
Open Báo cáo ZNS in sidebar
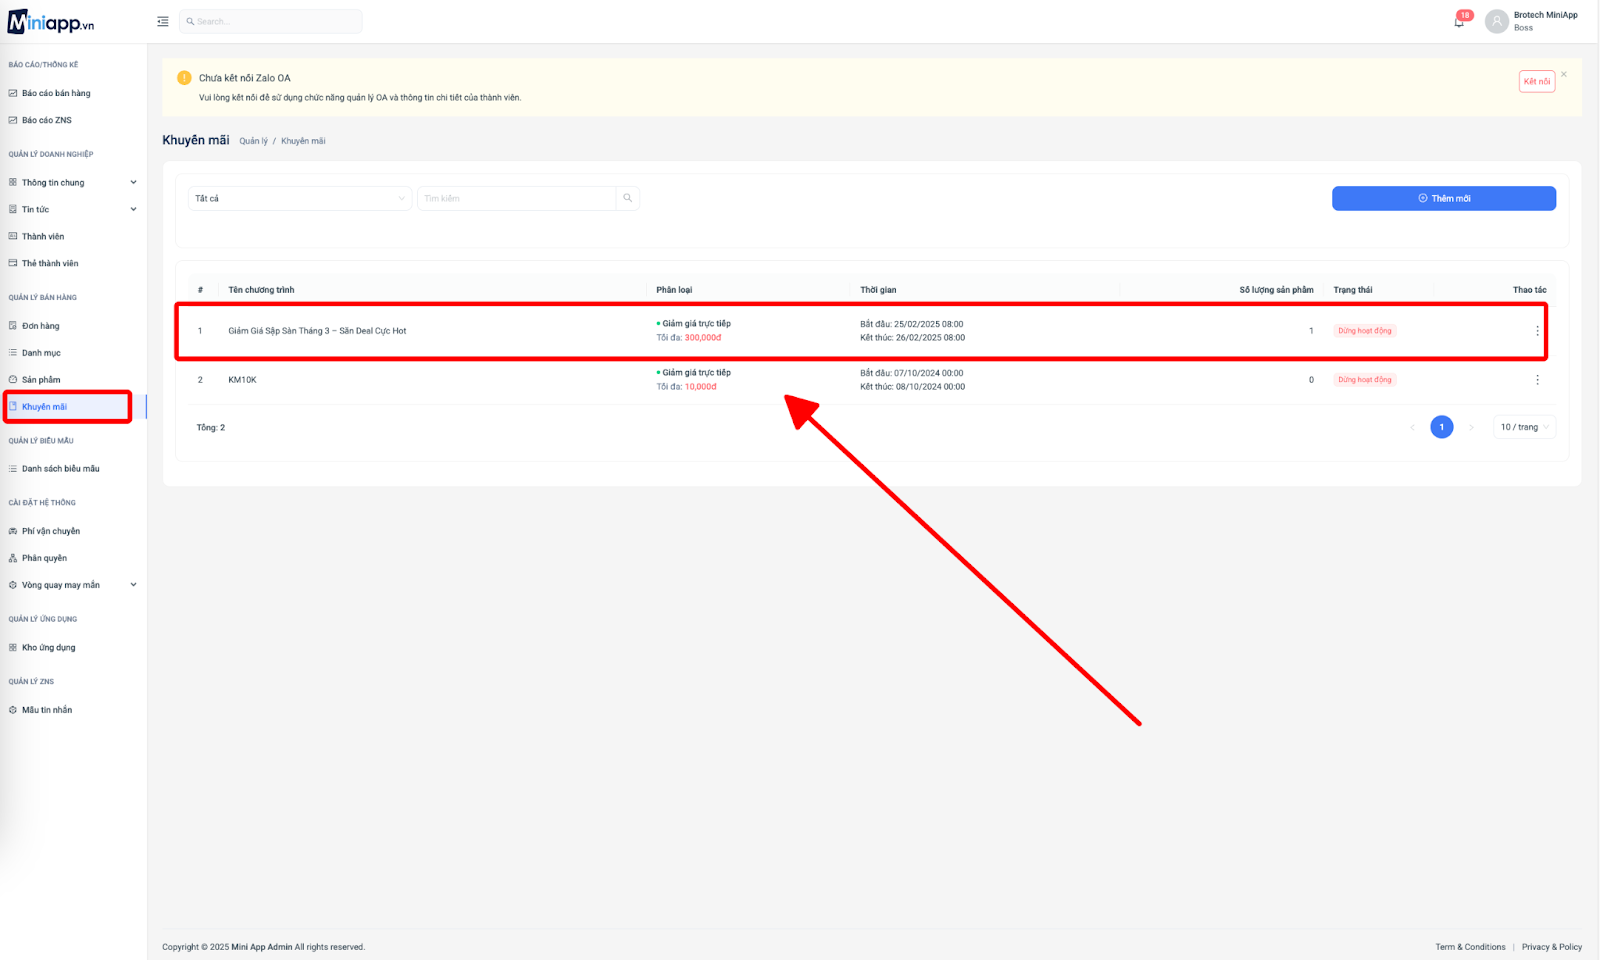tap(47, 120)
